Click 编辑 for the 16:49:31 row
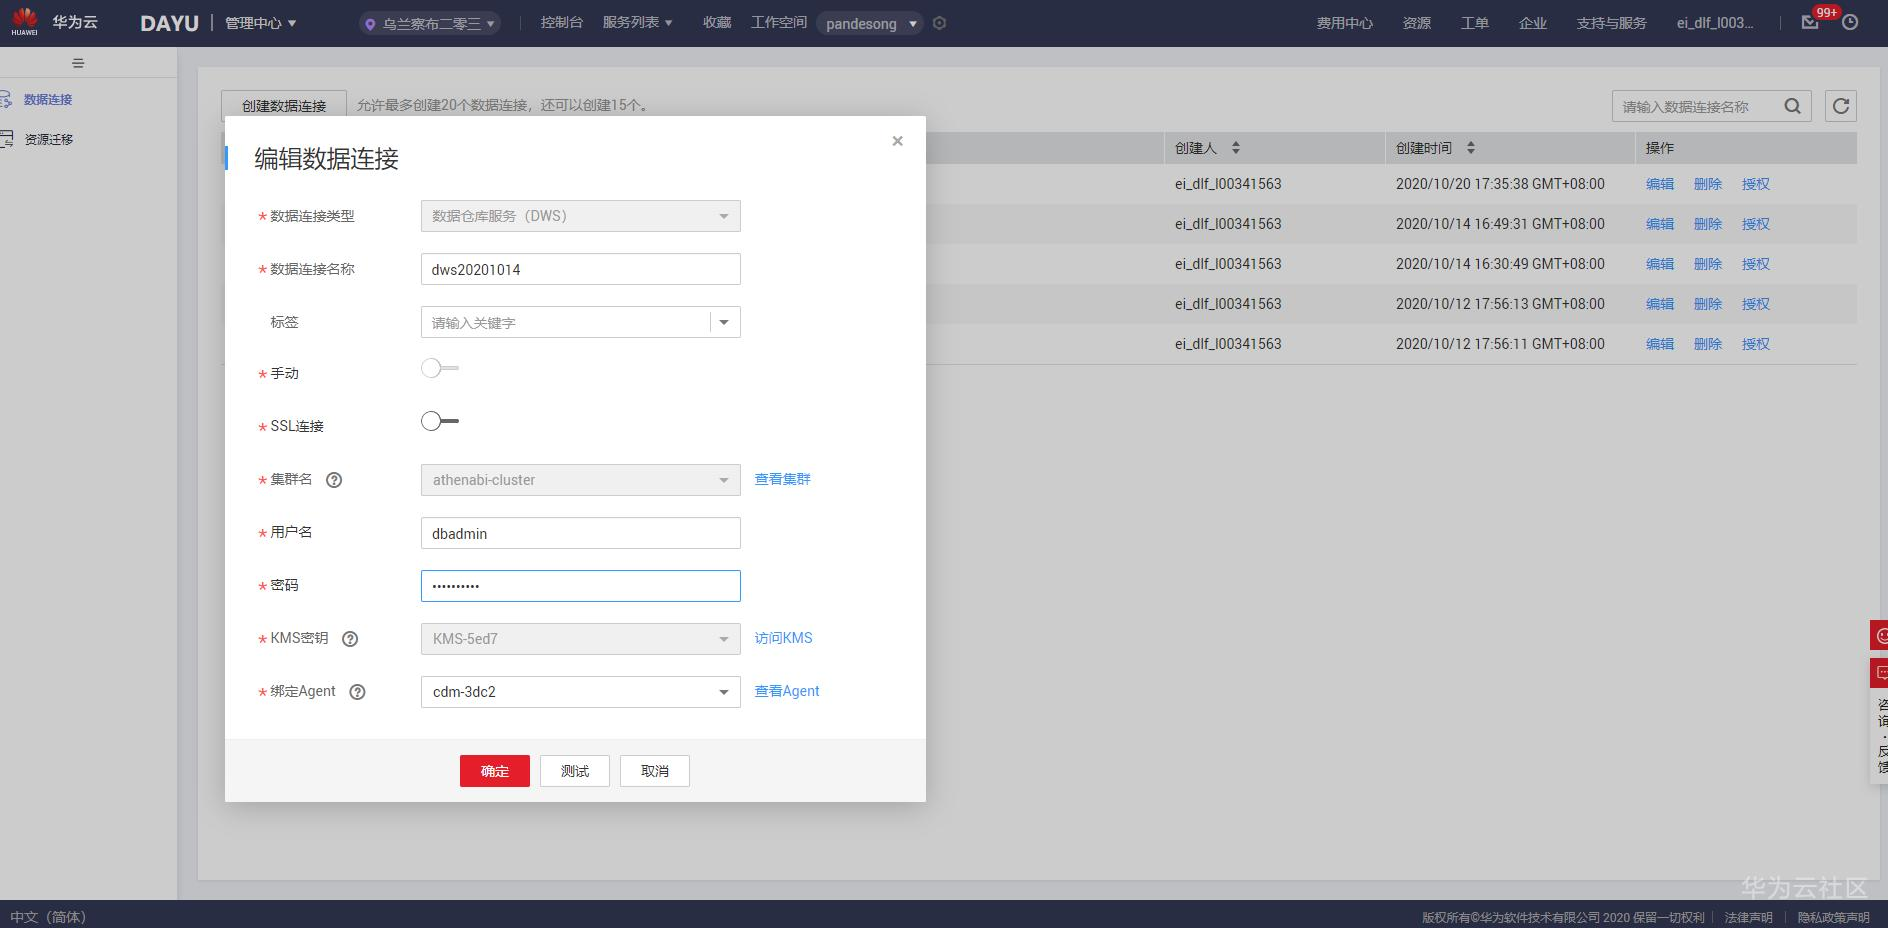1888x928 pixels. click(1660, 224)
